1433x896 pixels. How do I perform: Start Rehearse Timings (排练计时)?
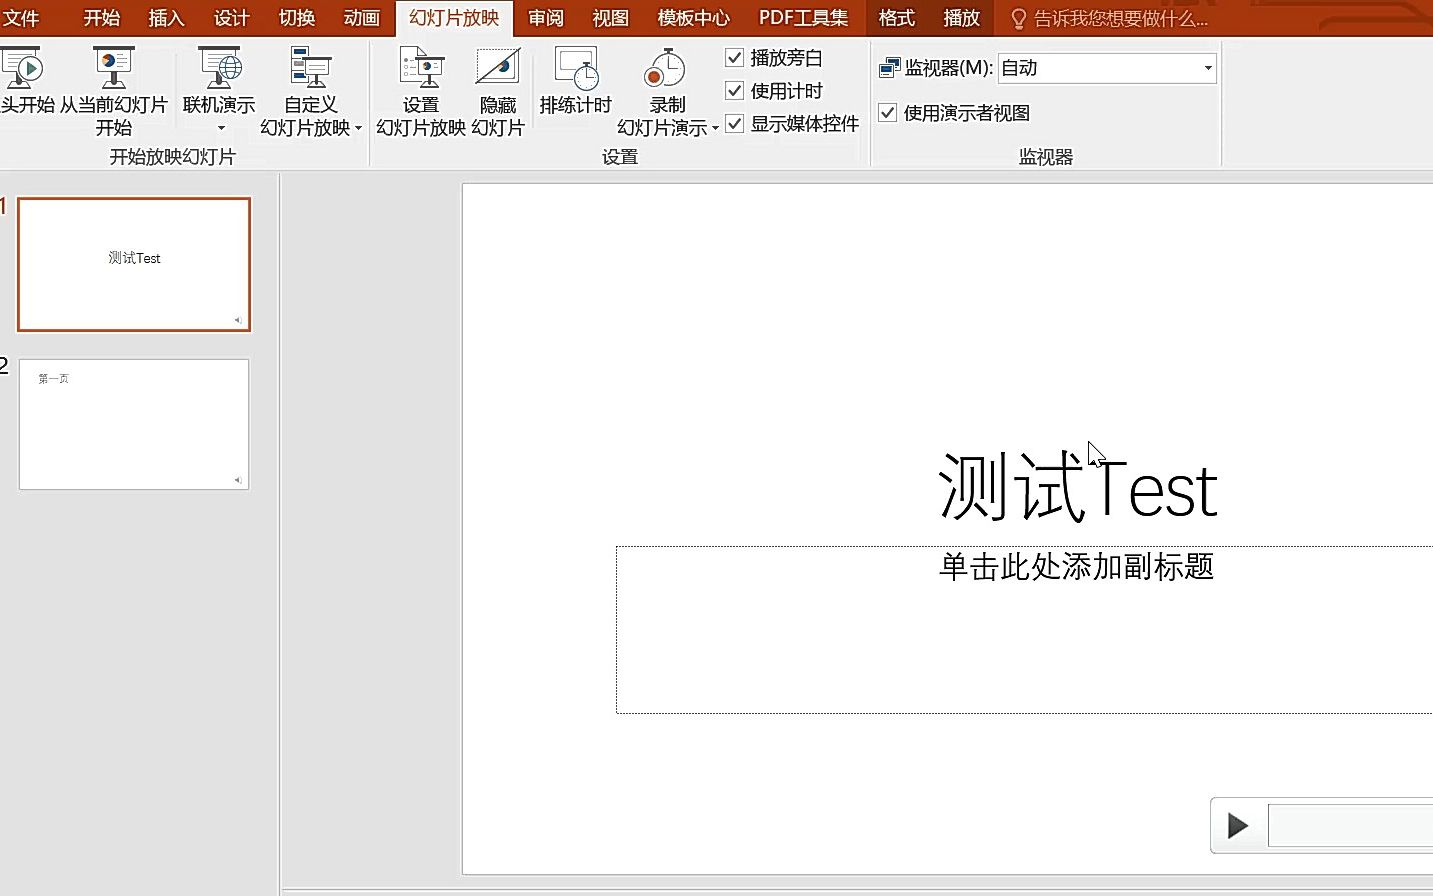click(576, 80)
